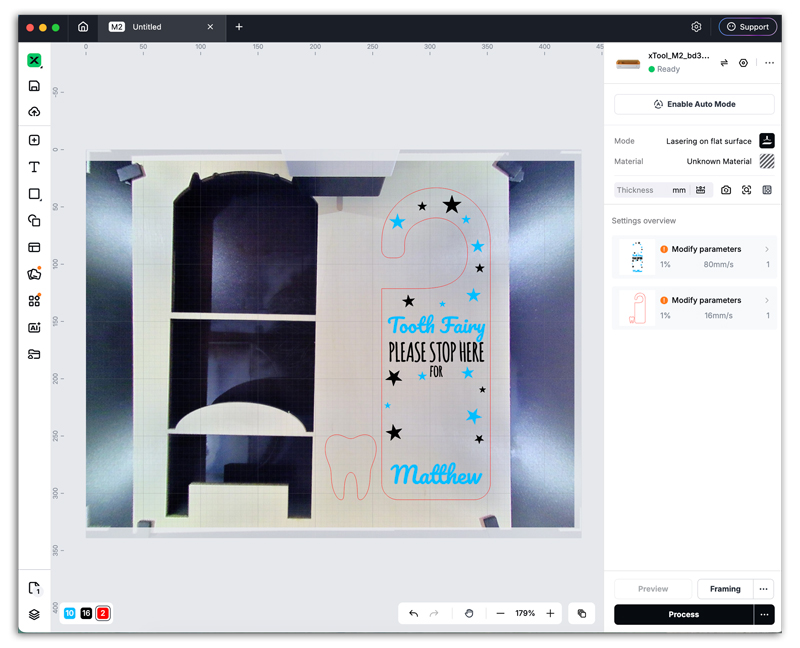
Task: Undo the last action
Action: click(x=414, y=613)
